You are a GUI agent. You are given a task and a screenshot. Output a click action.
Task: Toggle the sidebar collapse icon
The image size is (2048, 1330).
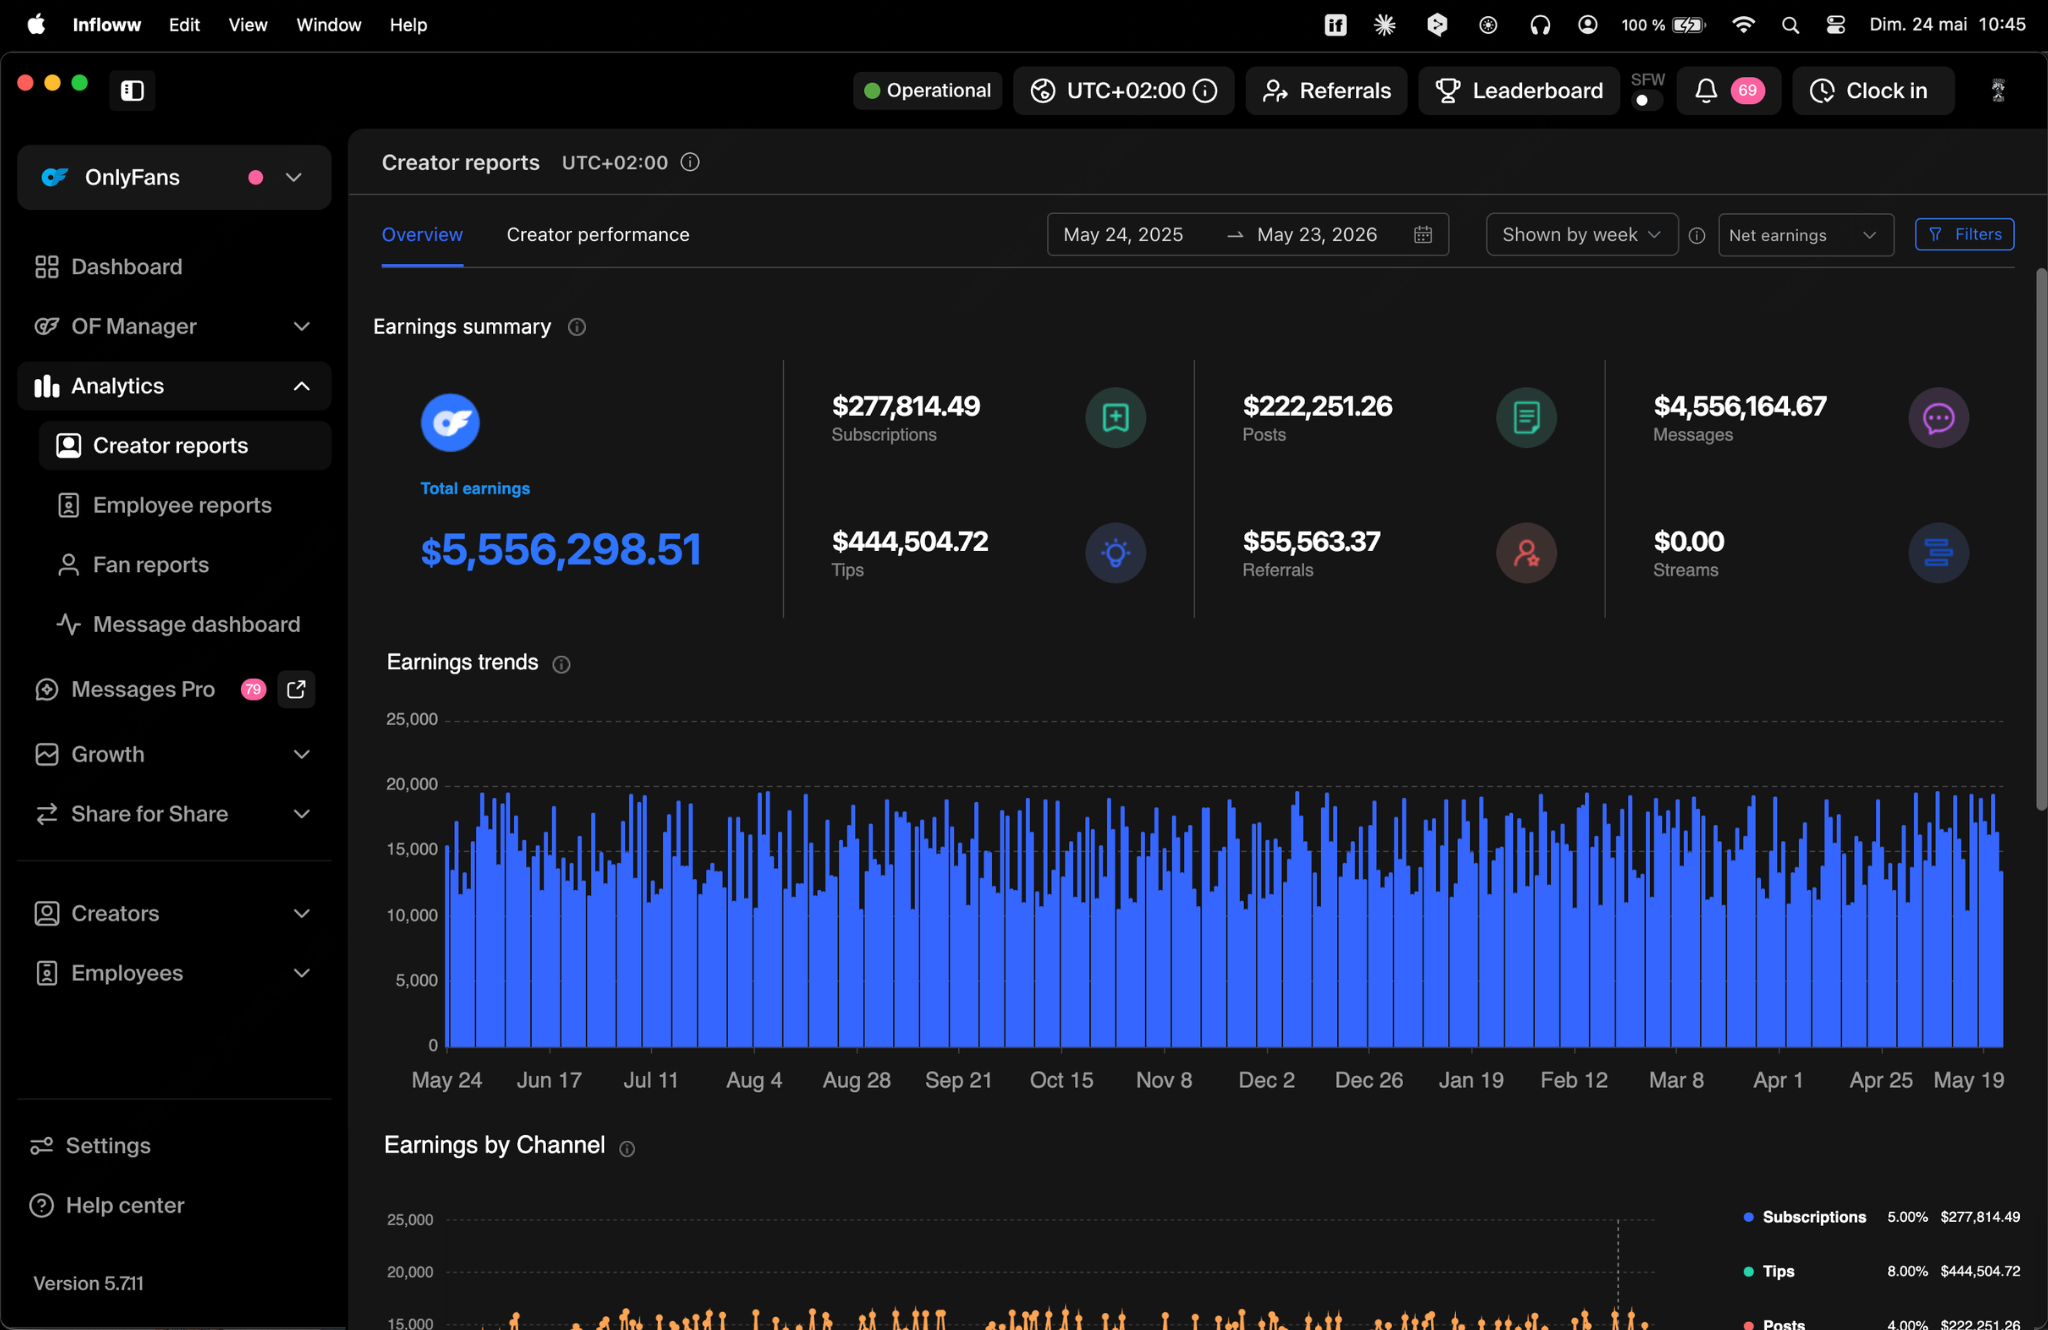133,91
